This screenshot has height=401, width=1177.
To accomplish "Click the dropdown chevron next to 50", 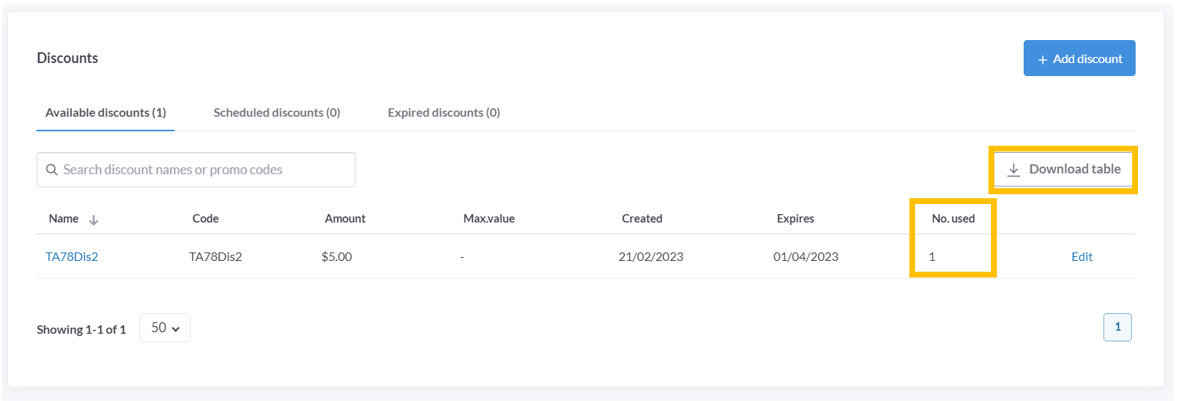I will pos(176,329).
